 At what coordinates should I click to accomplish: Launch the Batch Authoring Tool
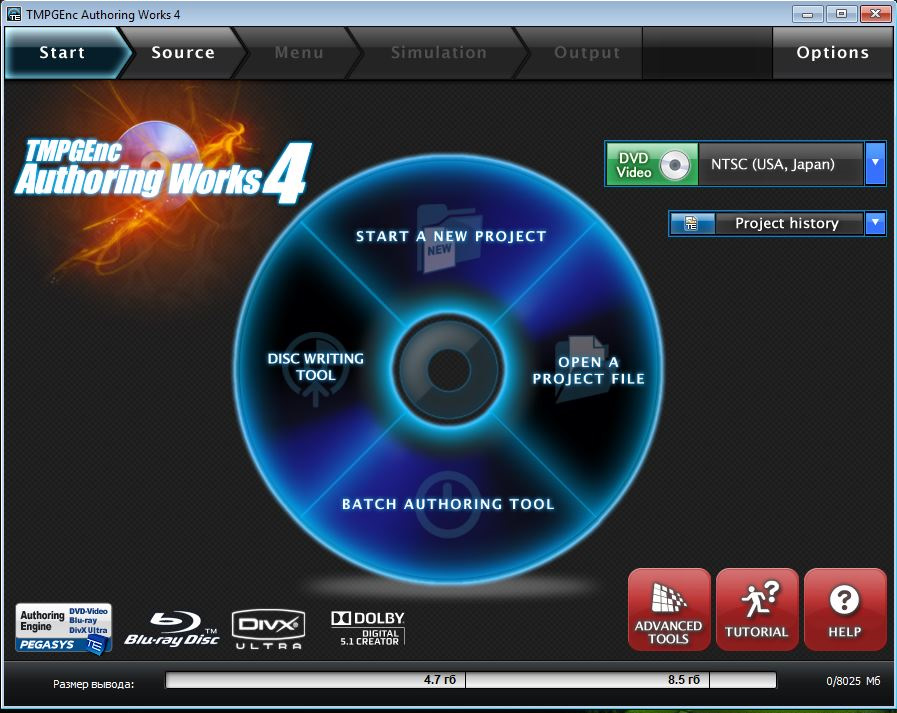coord(448,504)
